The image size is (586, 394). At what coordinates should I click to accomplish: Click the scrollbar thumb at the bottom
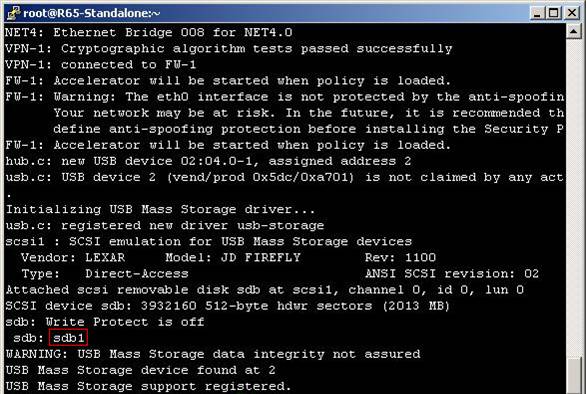pyautogui.click(x=574, y=376)
